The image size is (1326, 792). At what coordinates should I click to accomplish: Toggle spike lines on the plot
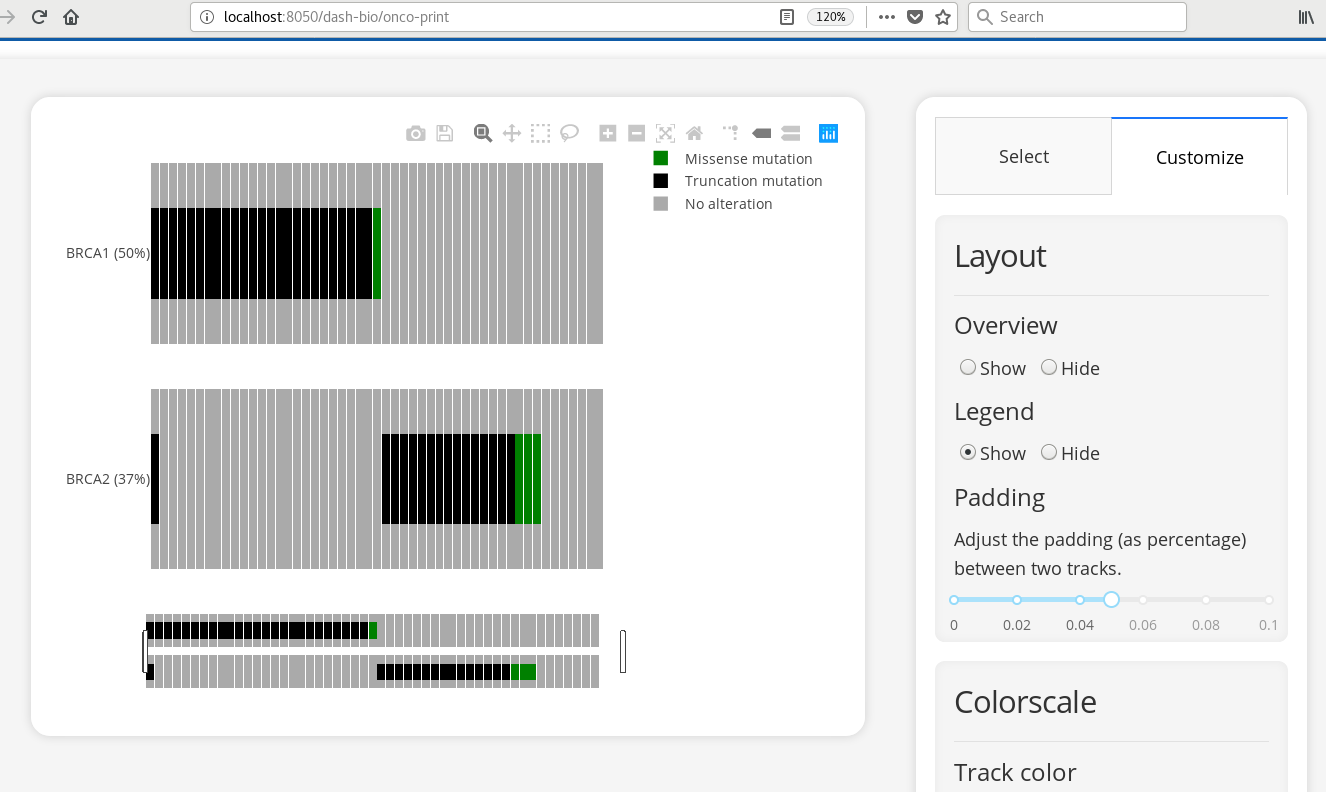(x=729, y=132)
